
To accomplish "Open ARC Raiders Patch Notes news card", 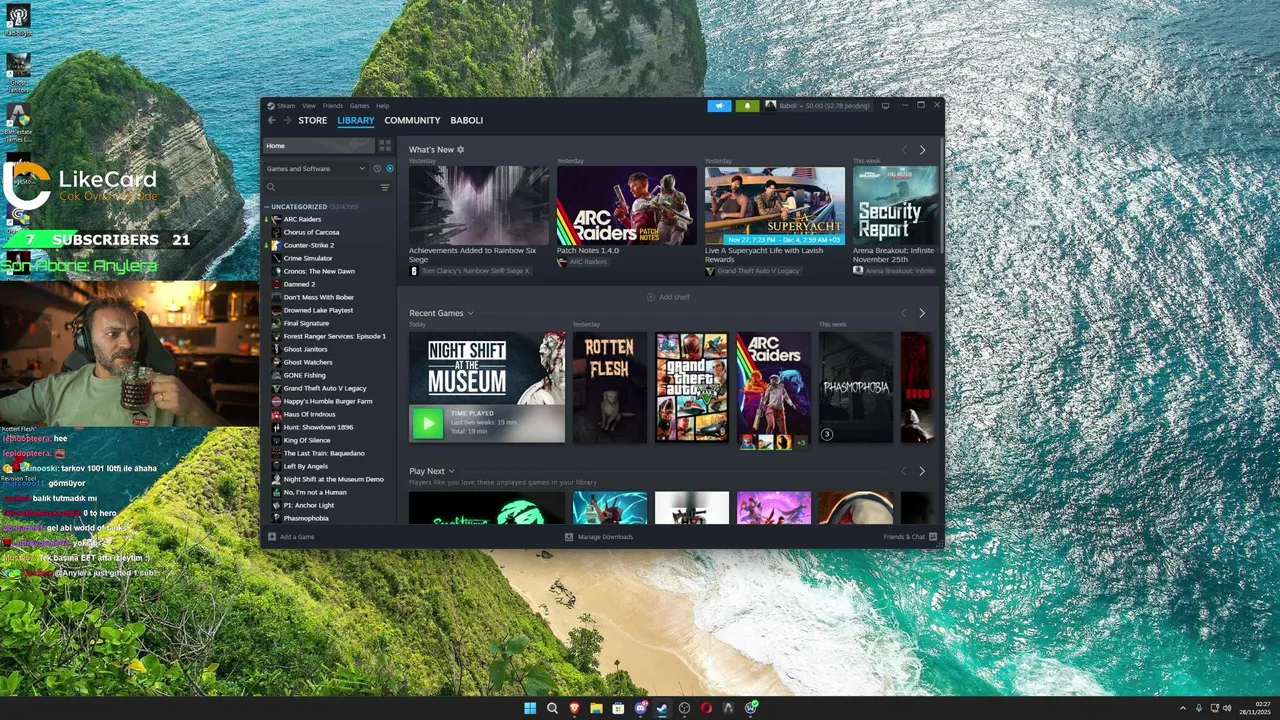I will point(627,205).
